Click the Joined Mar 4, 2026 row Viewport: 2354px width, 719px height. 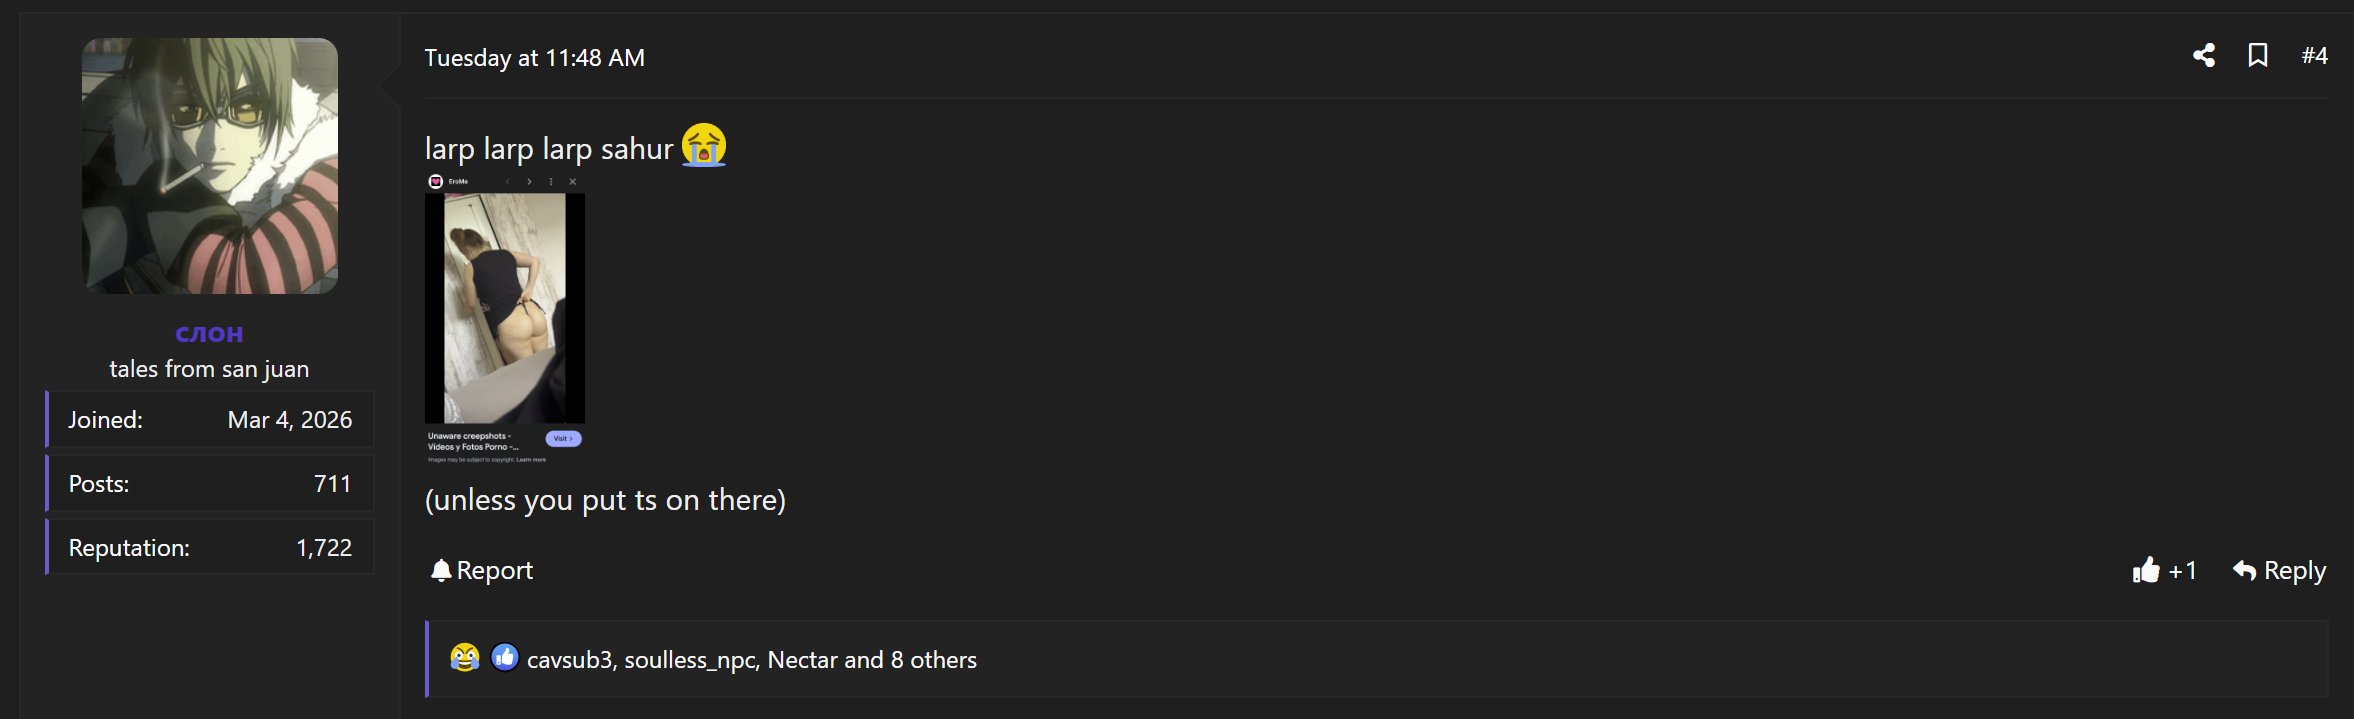210,420
